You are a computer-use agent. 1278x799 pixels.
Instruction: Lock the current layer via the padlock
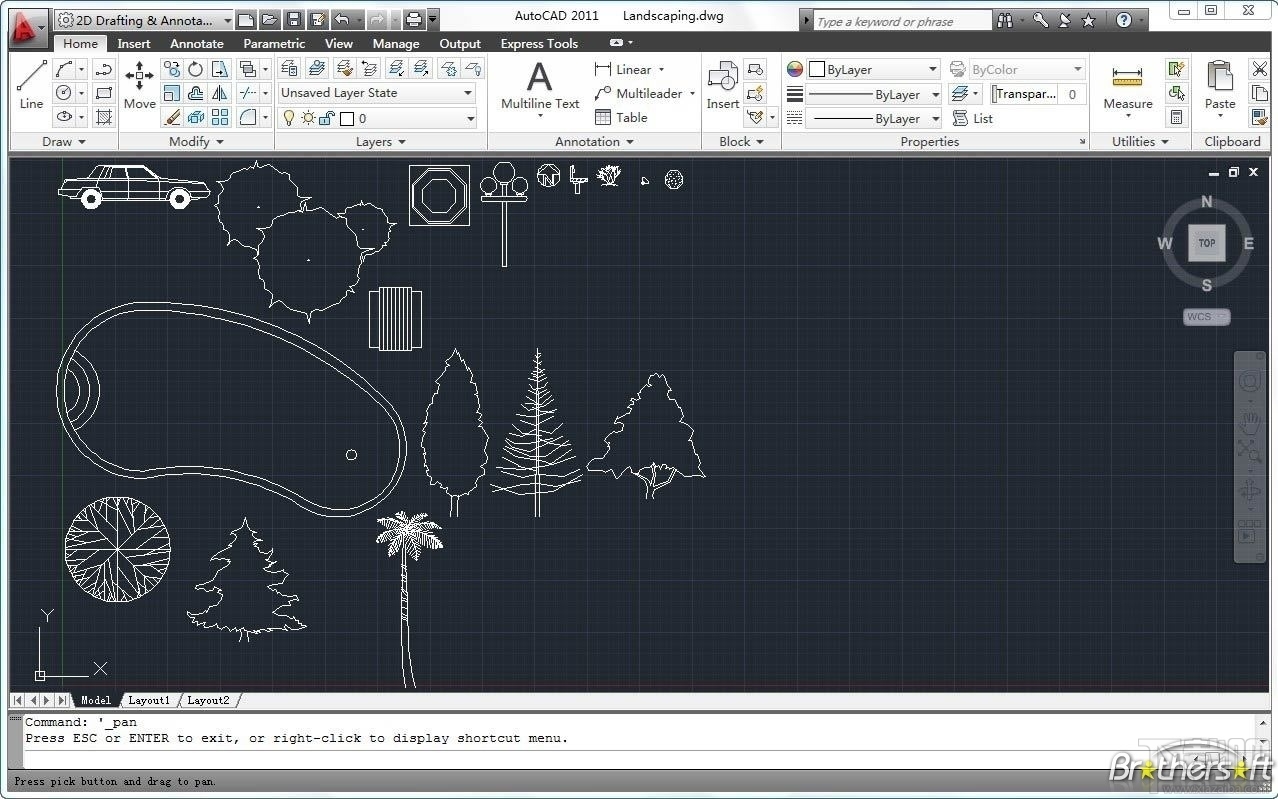point(325,117)
